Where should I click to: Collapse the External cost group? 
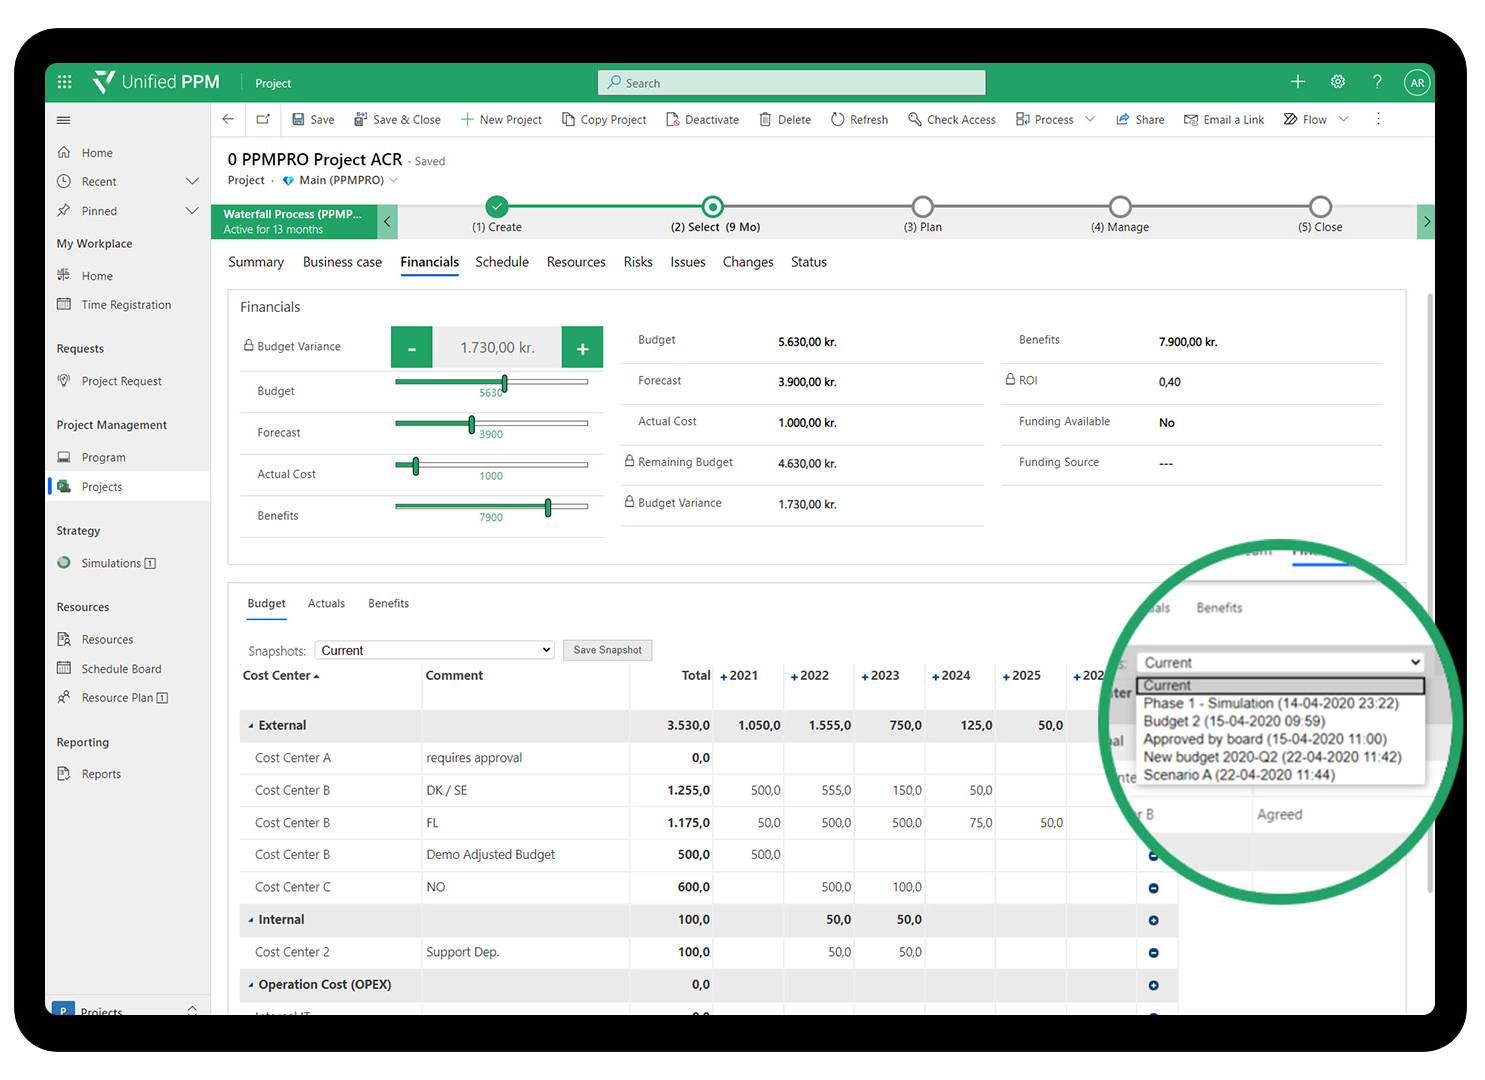(251, 726)
